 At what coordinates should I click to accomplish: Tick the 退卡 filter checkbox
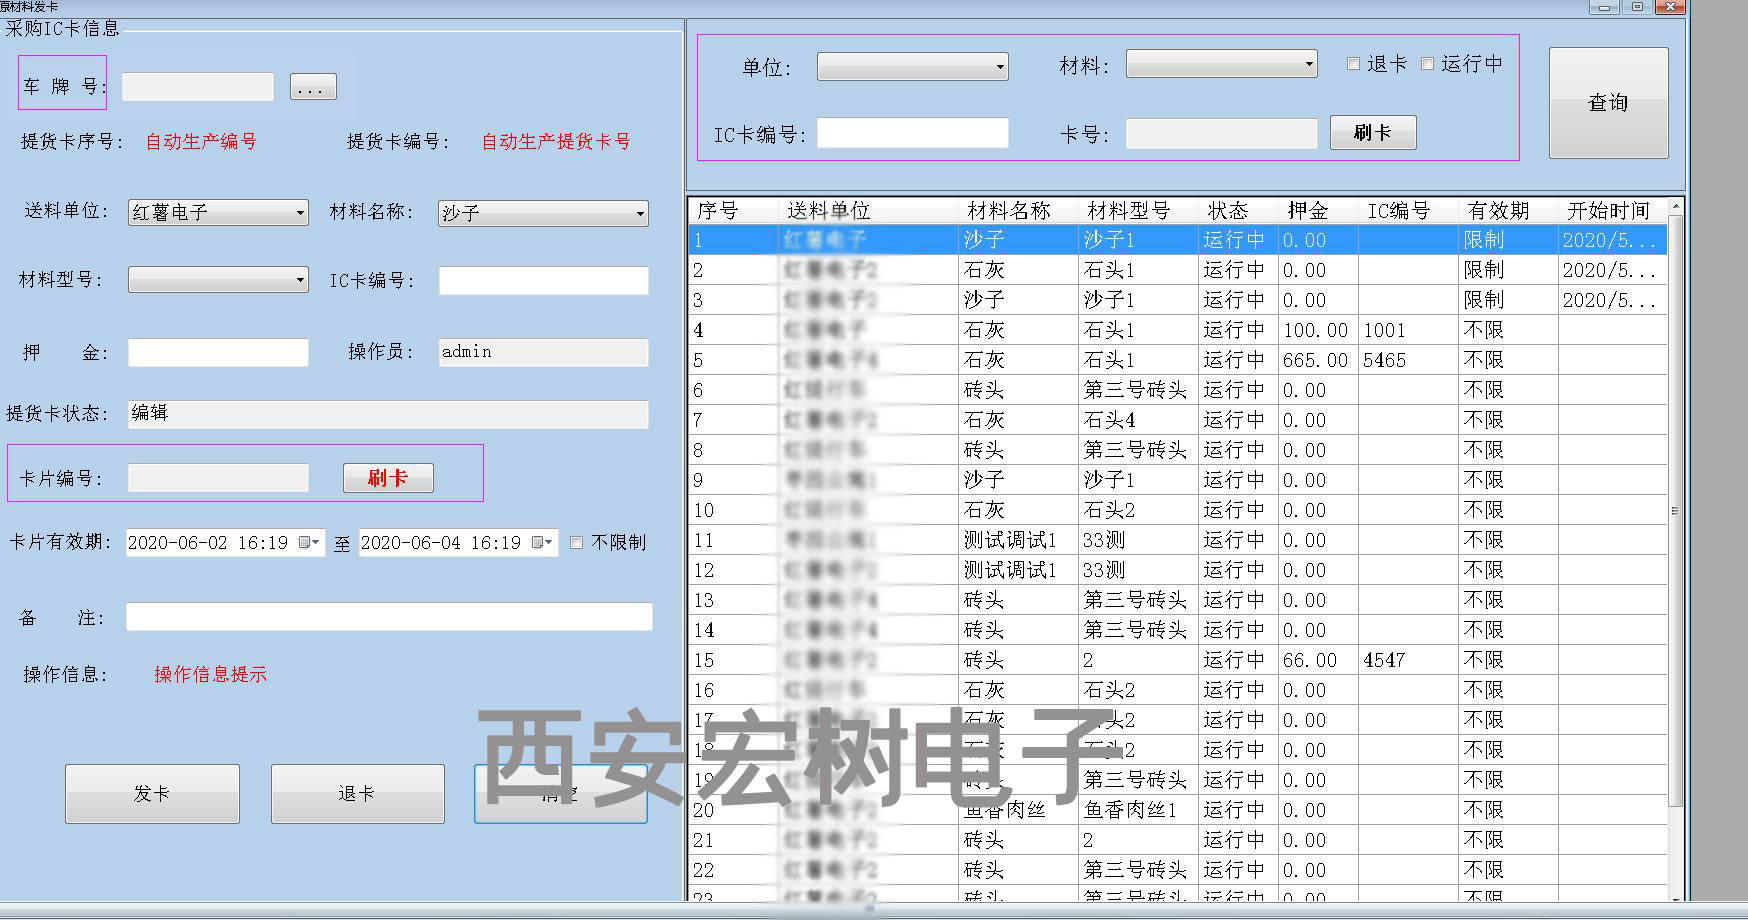(x=1353, y=64)
